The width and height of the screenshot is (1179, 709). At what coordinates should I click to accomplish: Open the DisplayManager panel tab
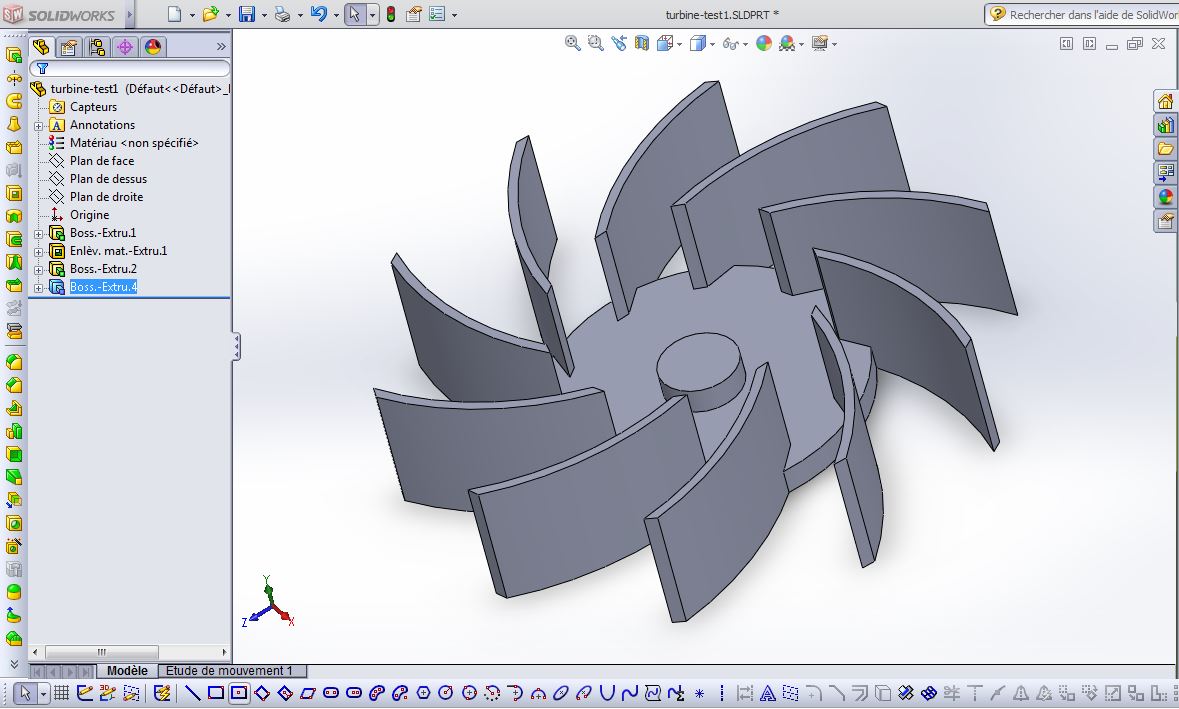[153, 46]
